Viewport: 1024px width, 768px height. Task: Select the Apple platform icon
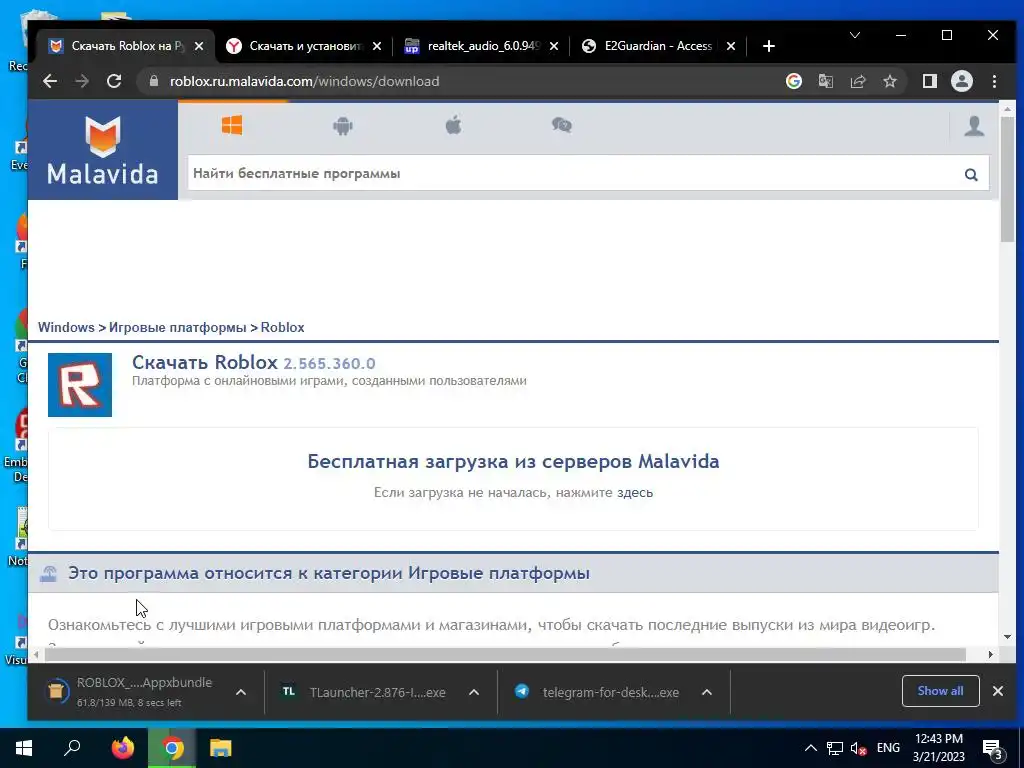[453, 124]
